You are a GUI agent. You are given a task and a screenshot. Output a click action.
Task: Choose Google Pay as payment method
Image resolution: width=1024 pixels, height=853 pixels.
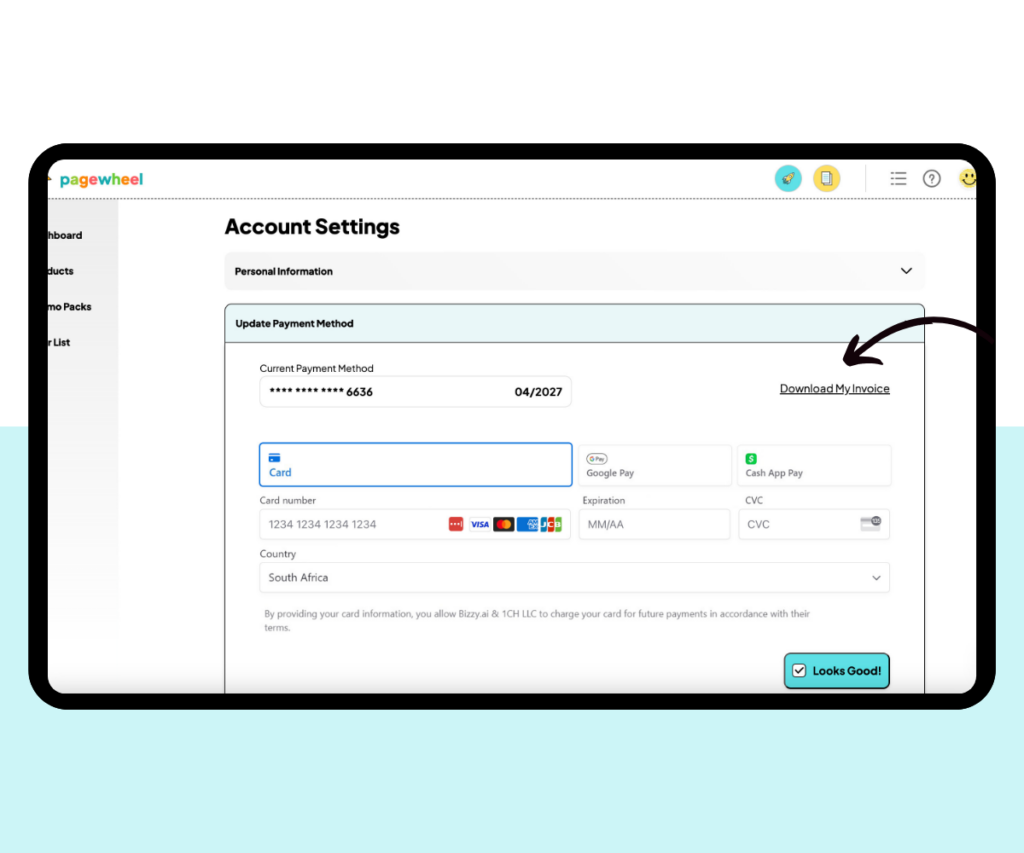[654, 464]
